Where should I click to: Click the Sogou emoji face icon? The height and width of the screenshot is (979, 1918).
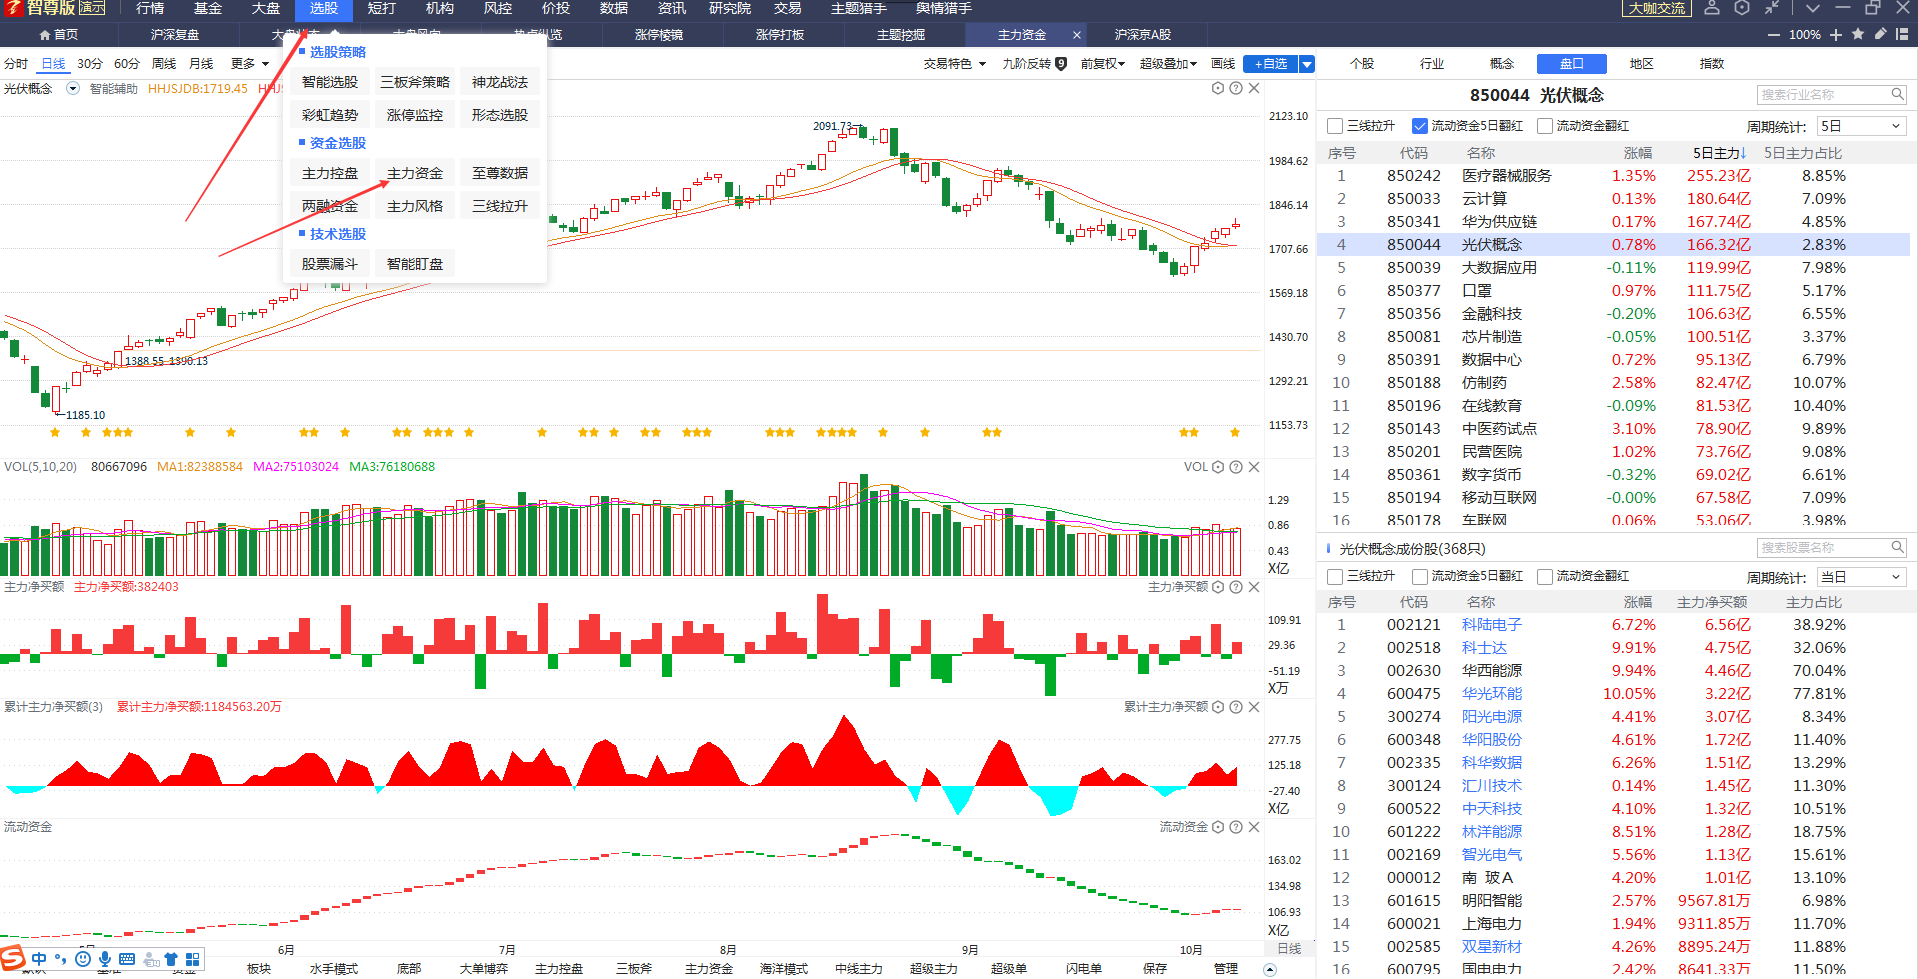tap(83, 959)
